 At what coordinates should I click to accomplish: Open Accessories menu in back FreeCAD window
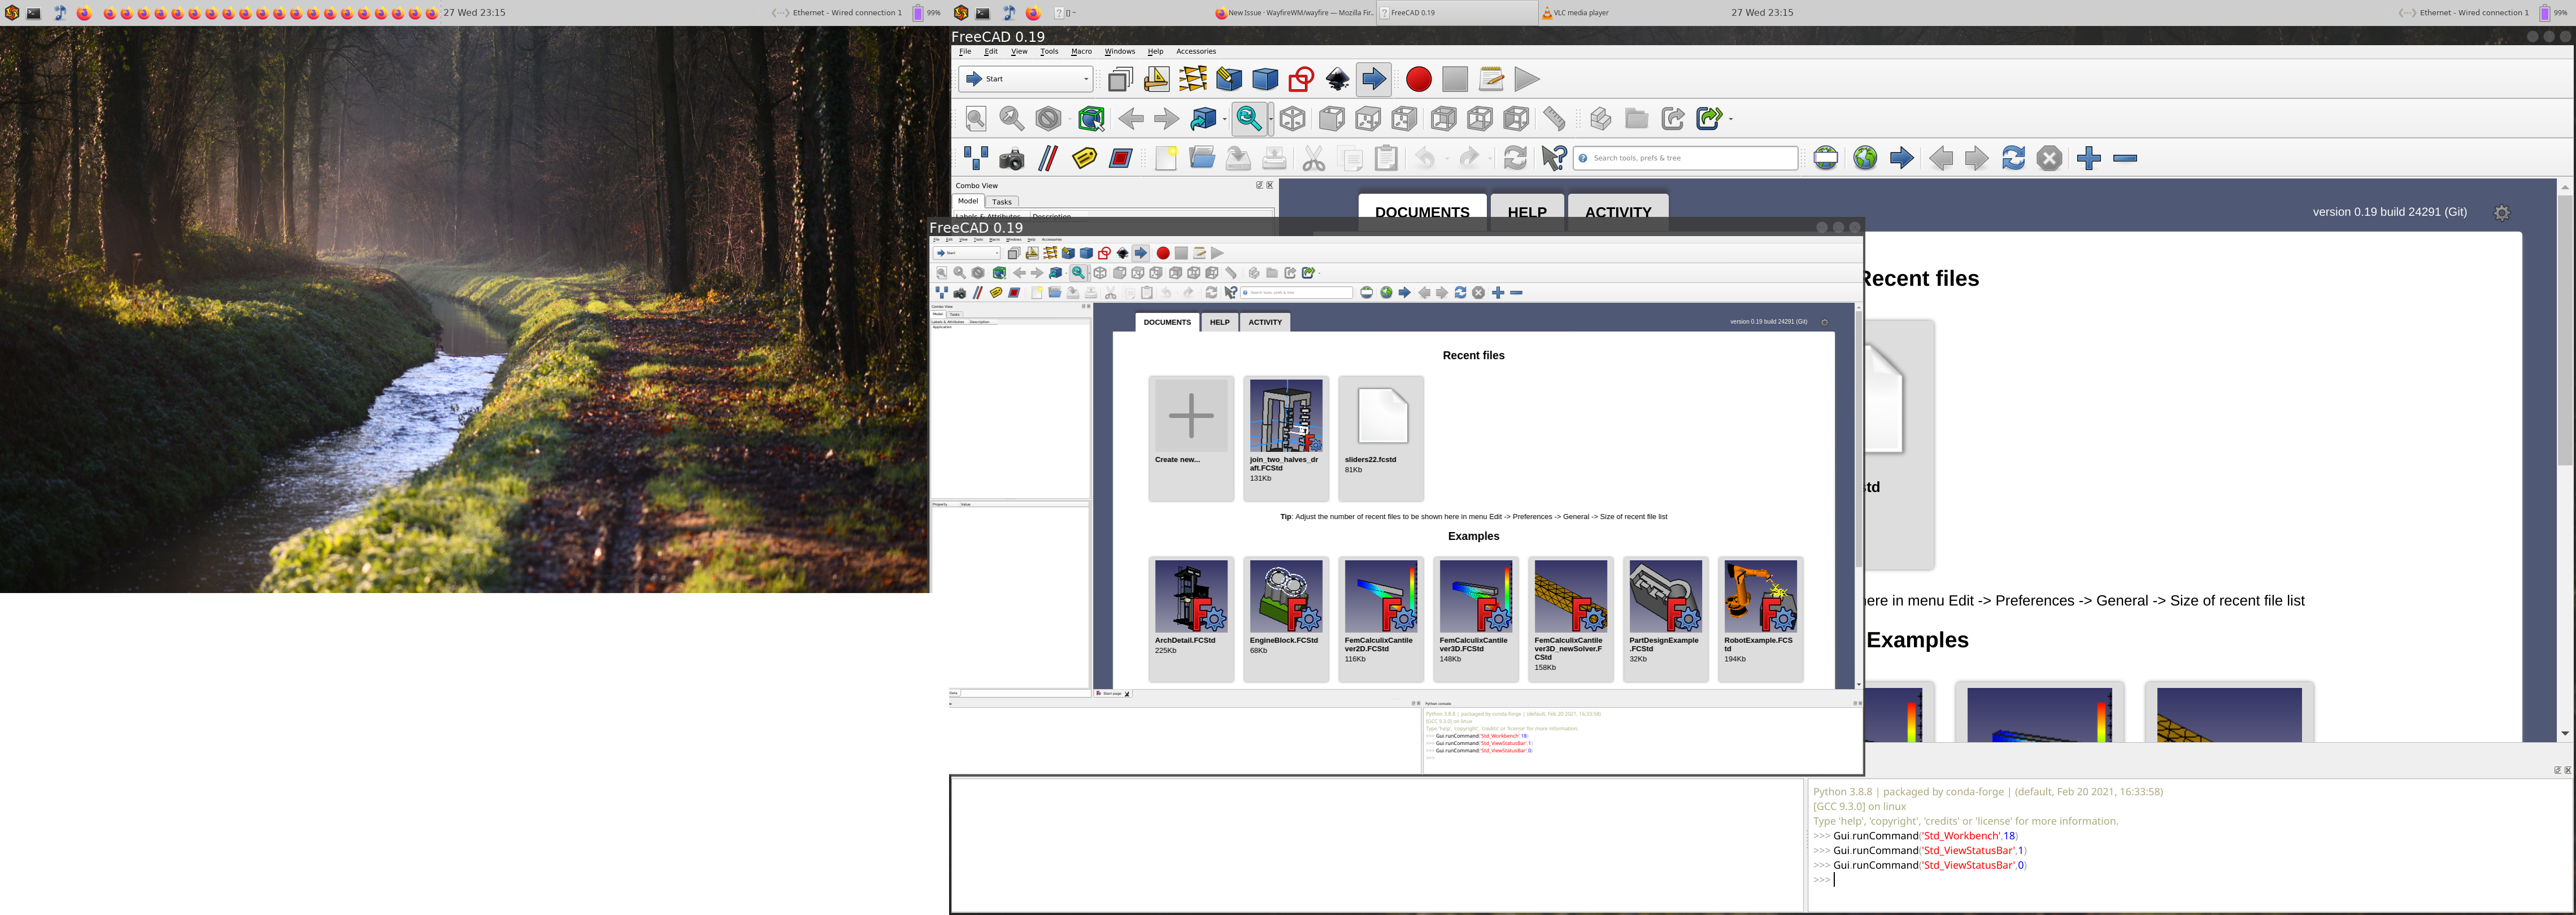tap(1196, 51)
